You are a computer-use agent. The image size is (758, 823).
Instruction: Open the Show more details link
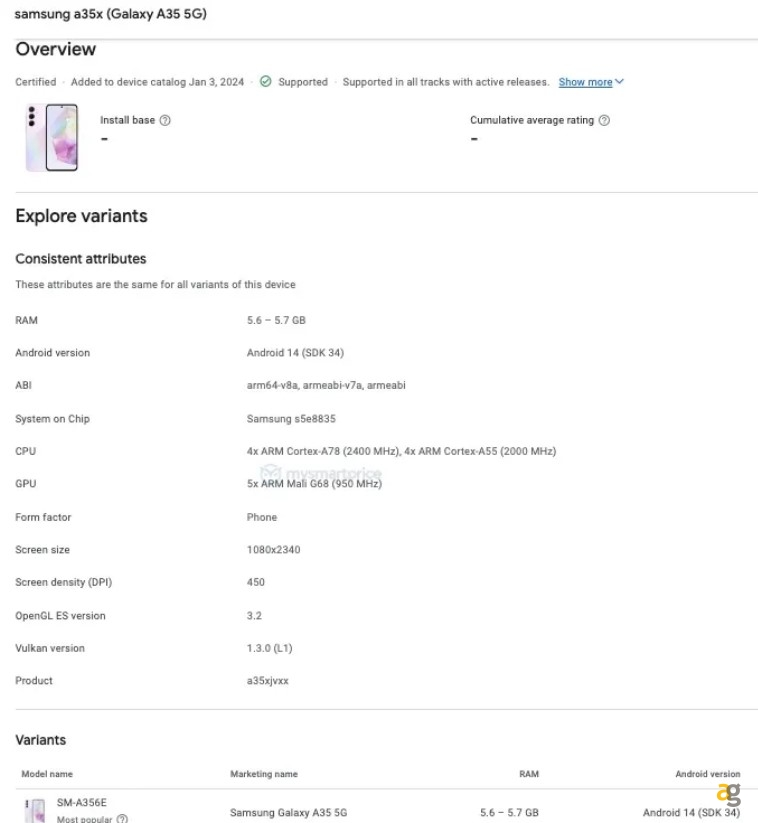585,82
